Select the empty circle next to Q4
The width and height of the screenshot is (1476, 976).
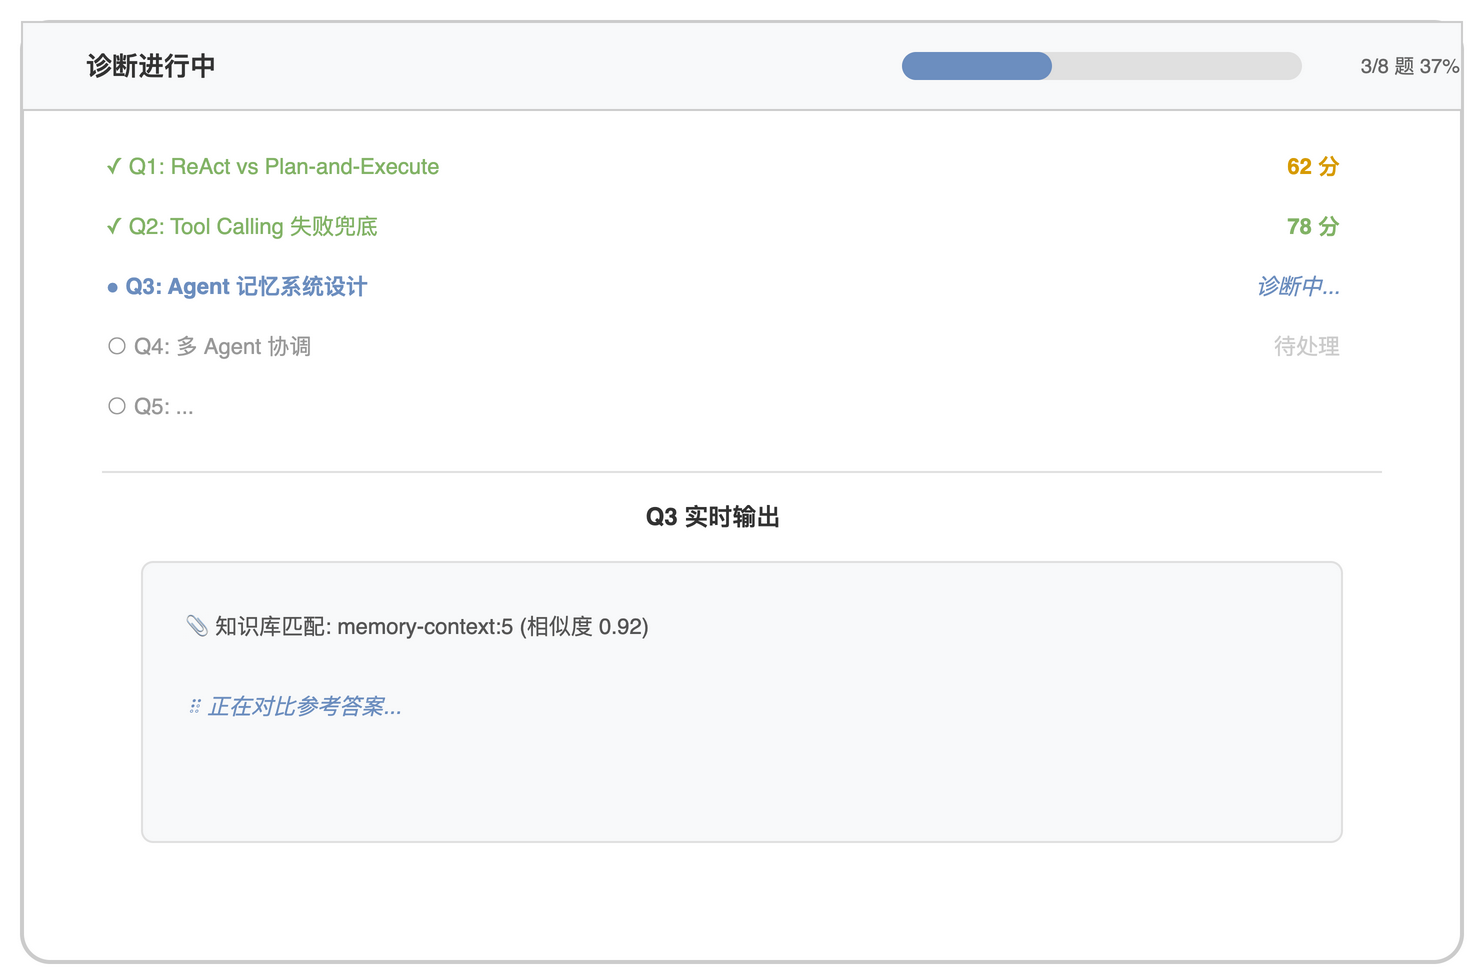117,346
